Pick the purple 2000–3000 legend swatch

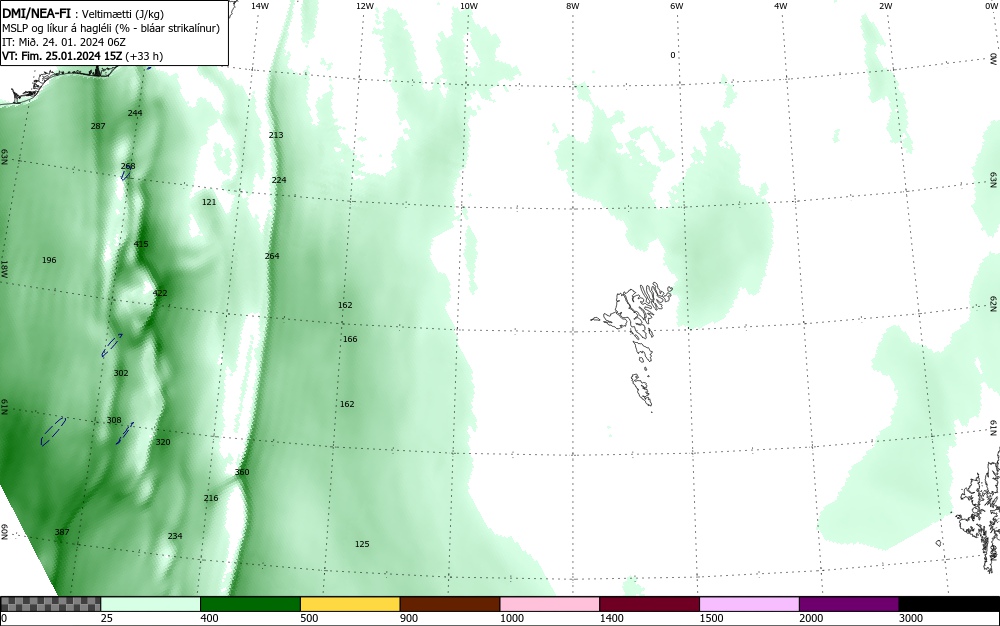click(x=849, y=604)
